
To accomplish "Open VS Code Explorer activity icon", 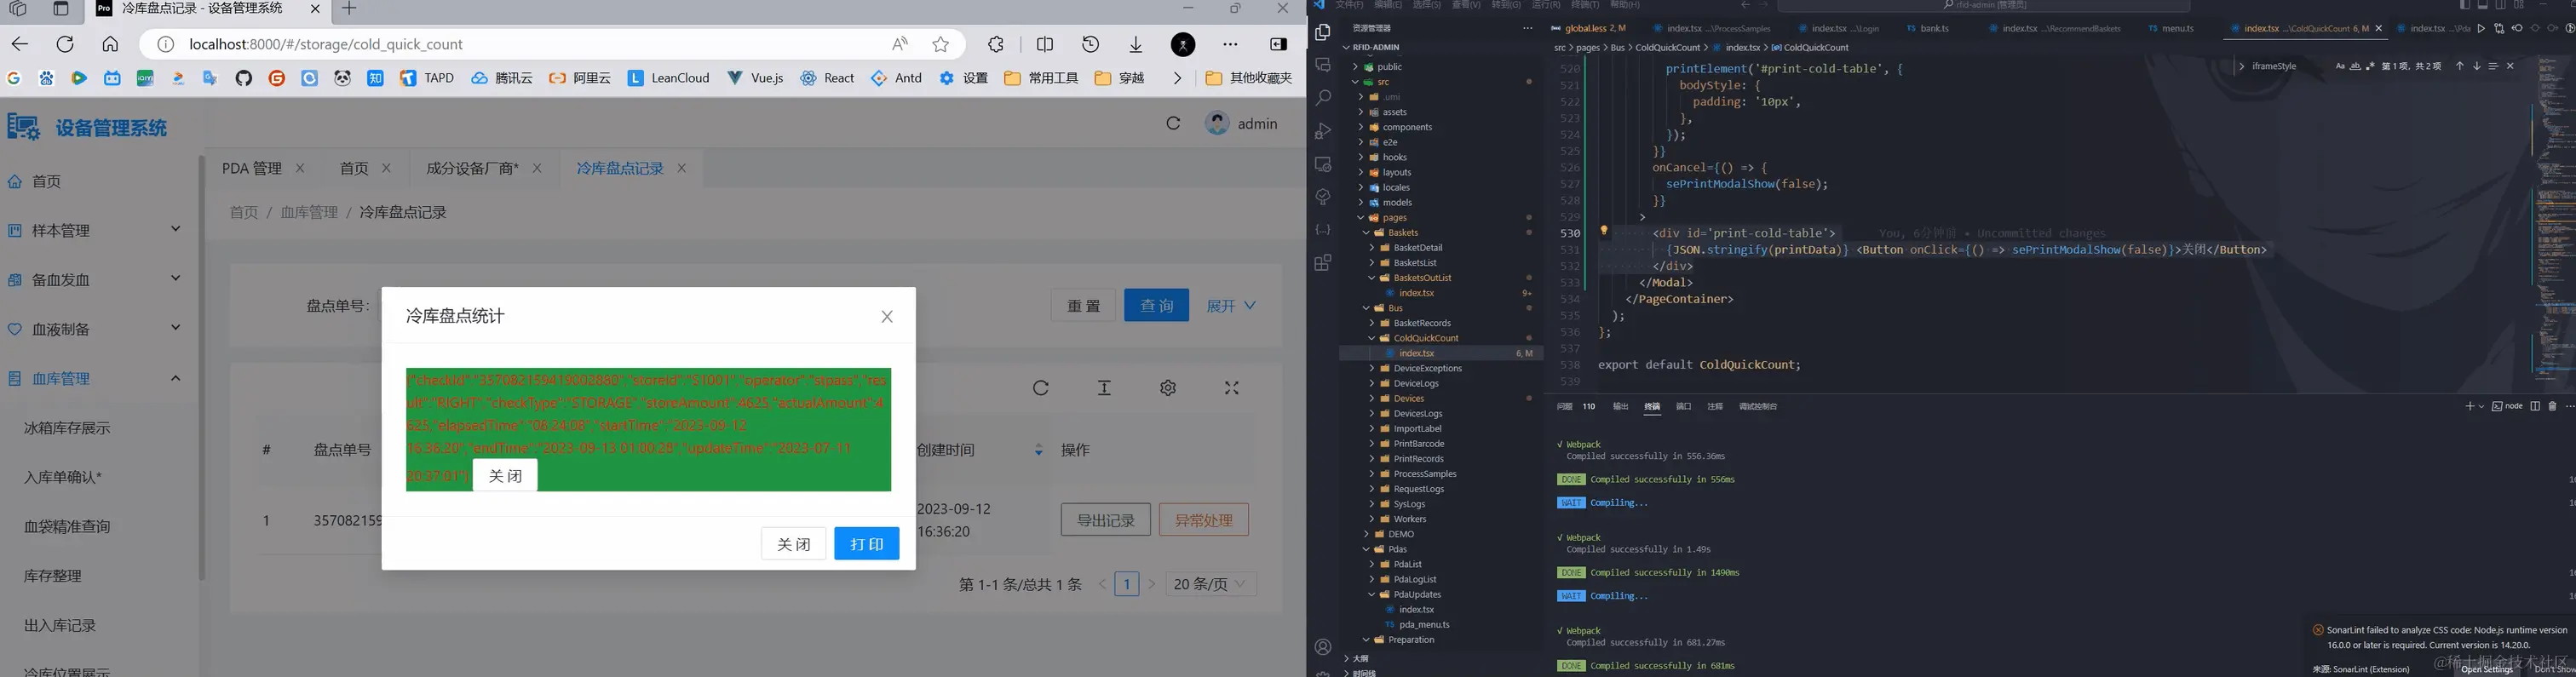I will [x=1323, y=32].
